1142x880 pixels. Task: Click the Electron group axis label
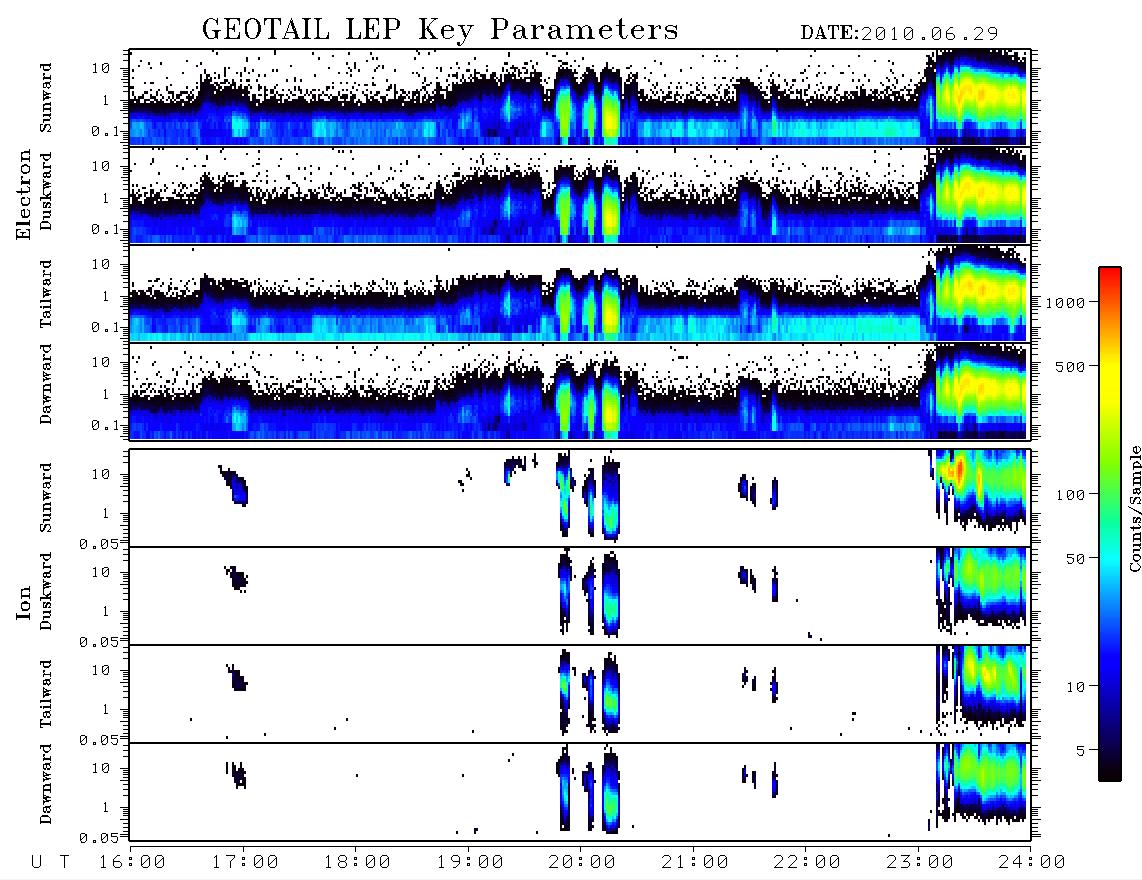24,195
